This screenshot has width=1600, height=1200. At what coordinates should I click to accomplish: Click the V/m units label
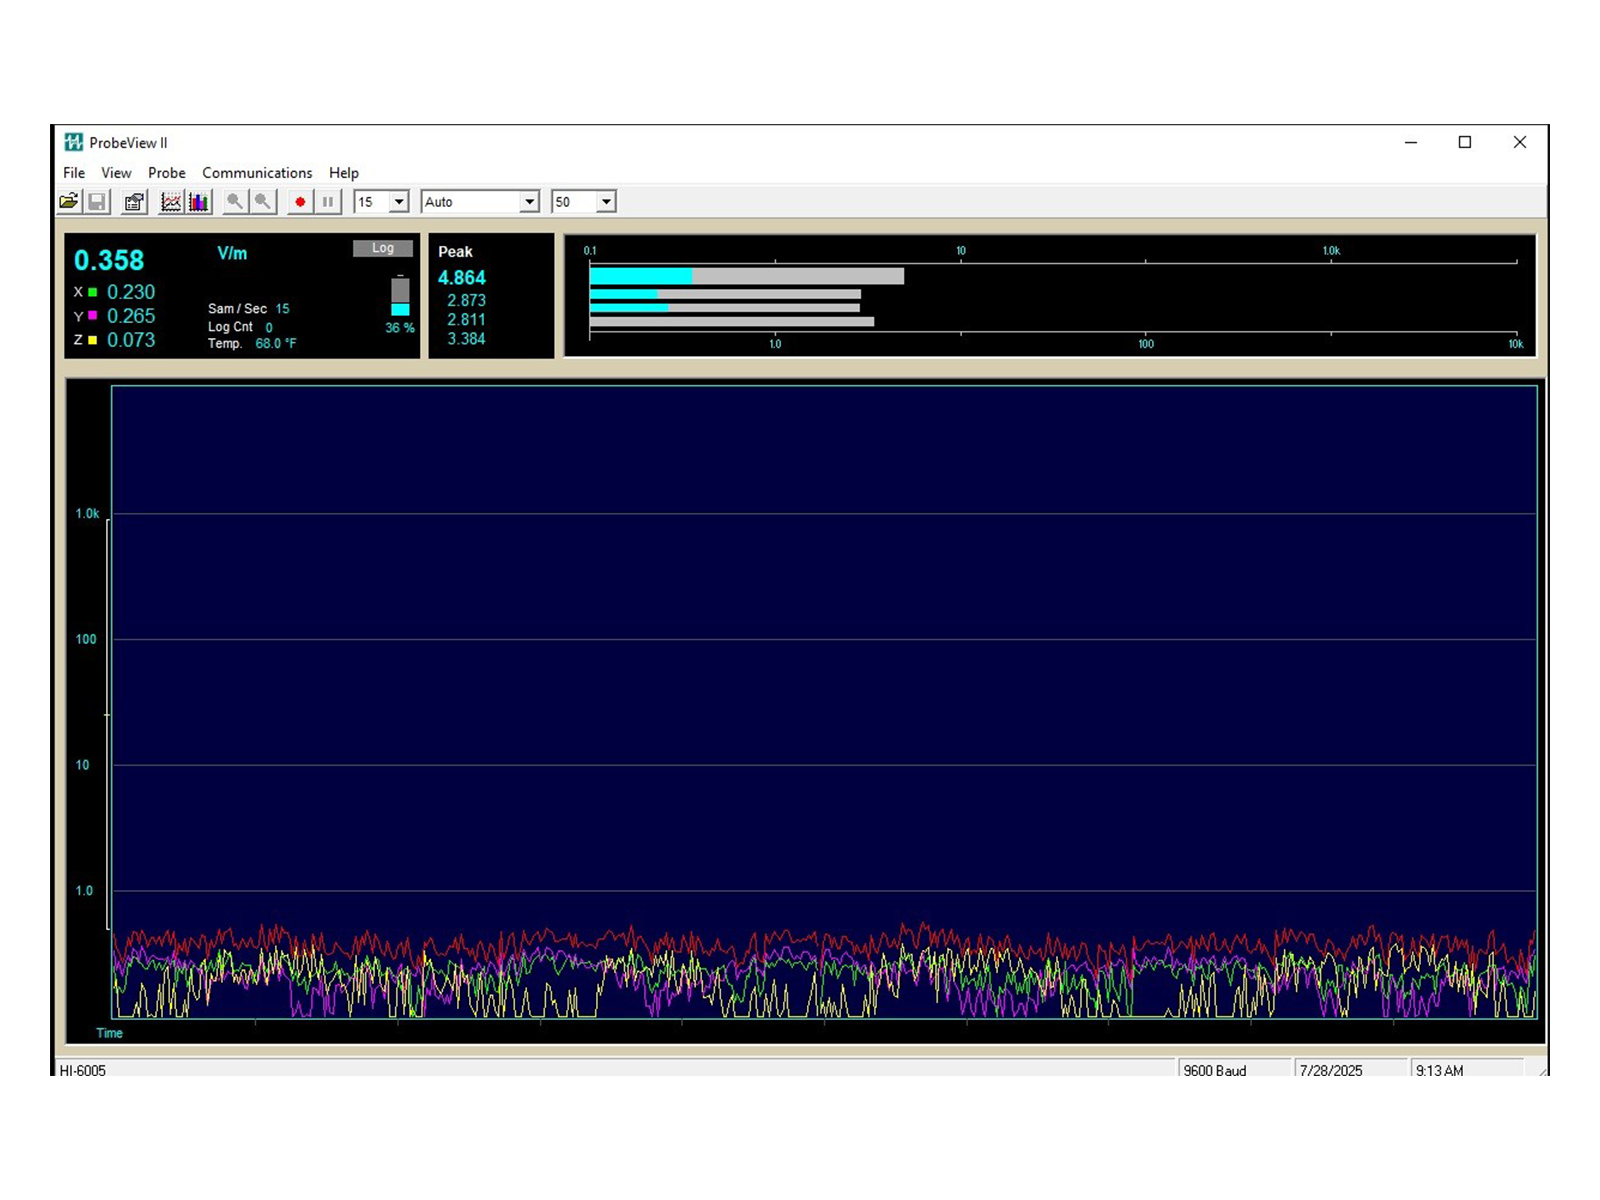[232, 254]
